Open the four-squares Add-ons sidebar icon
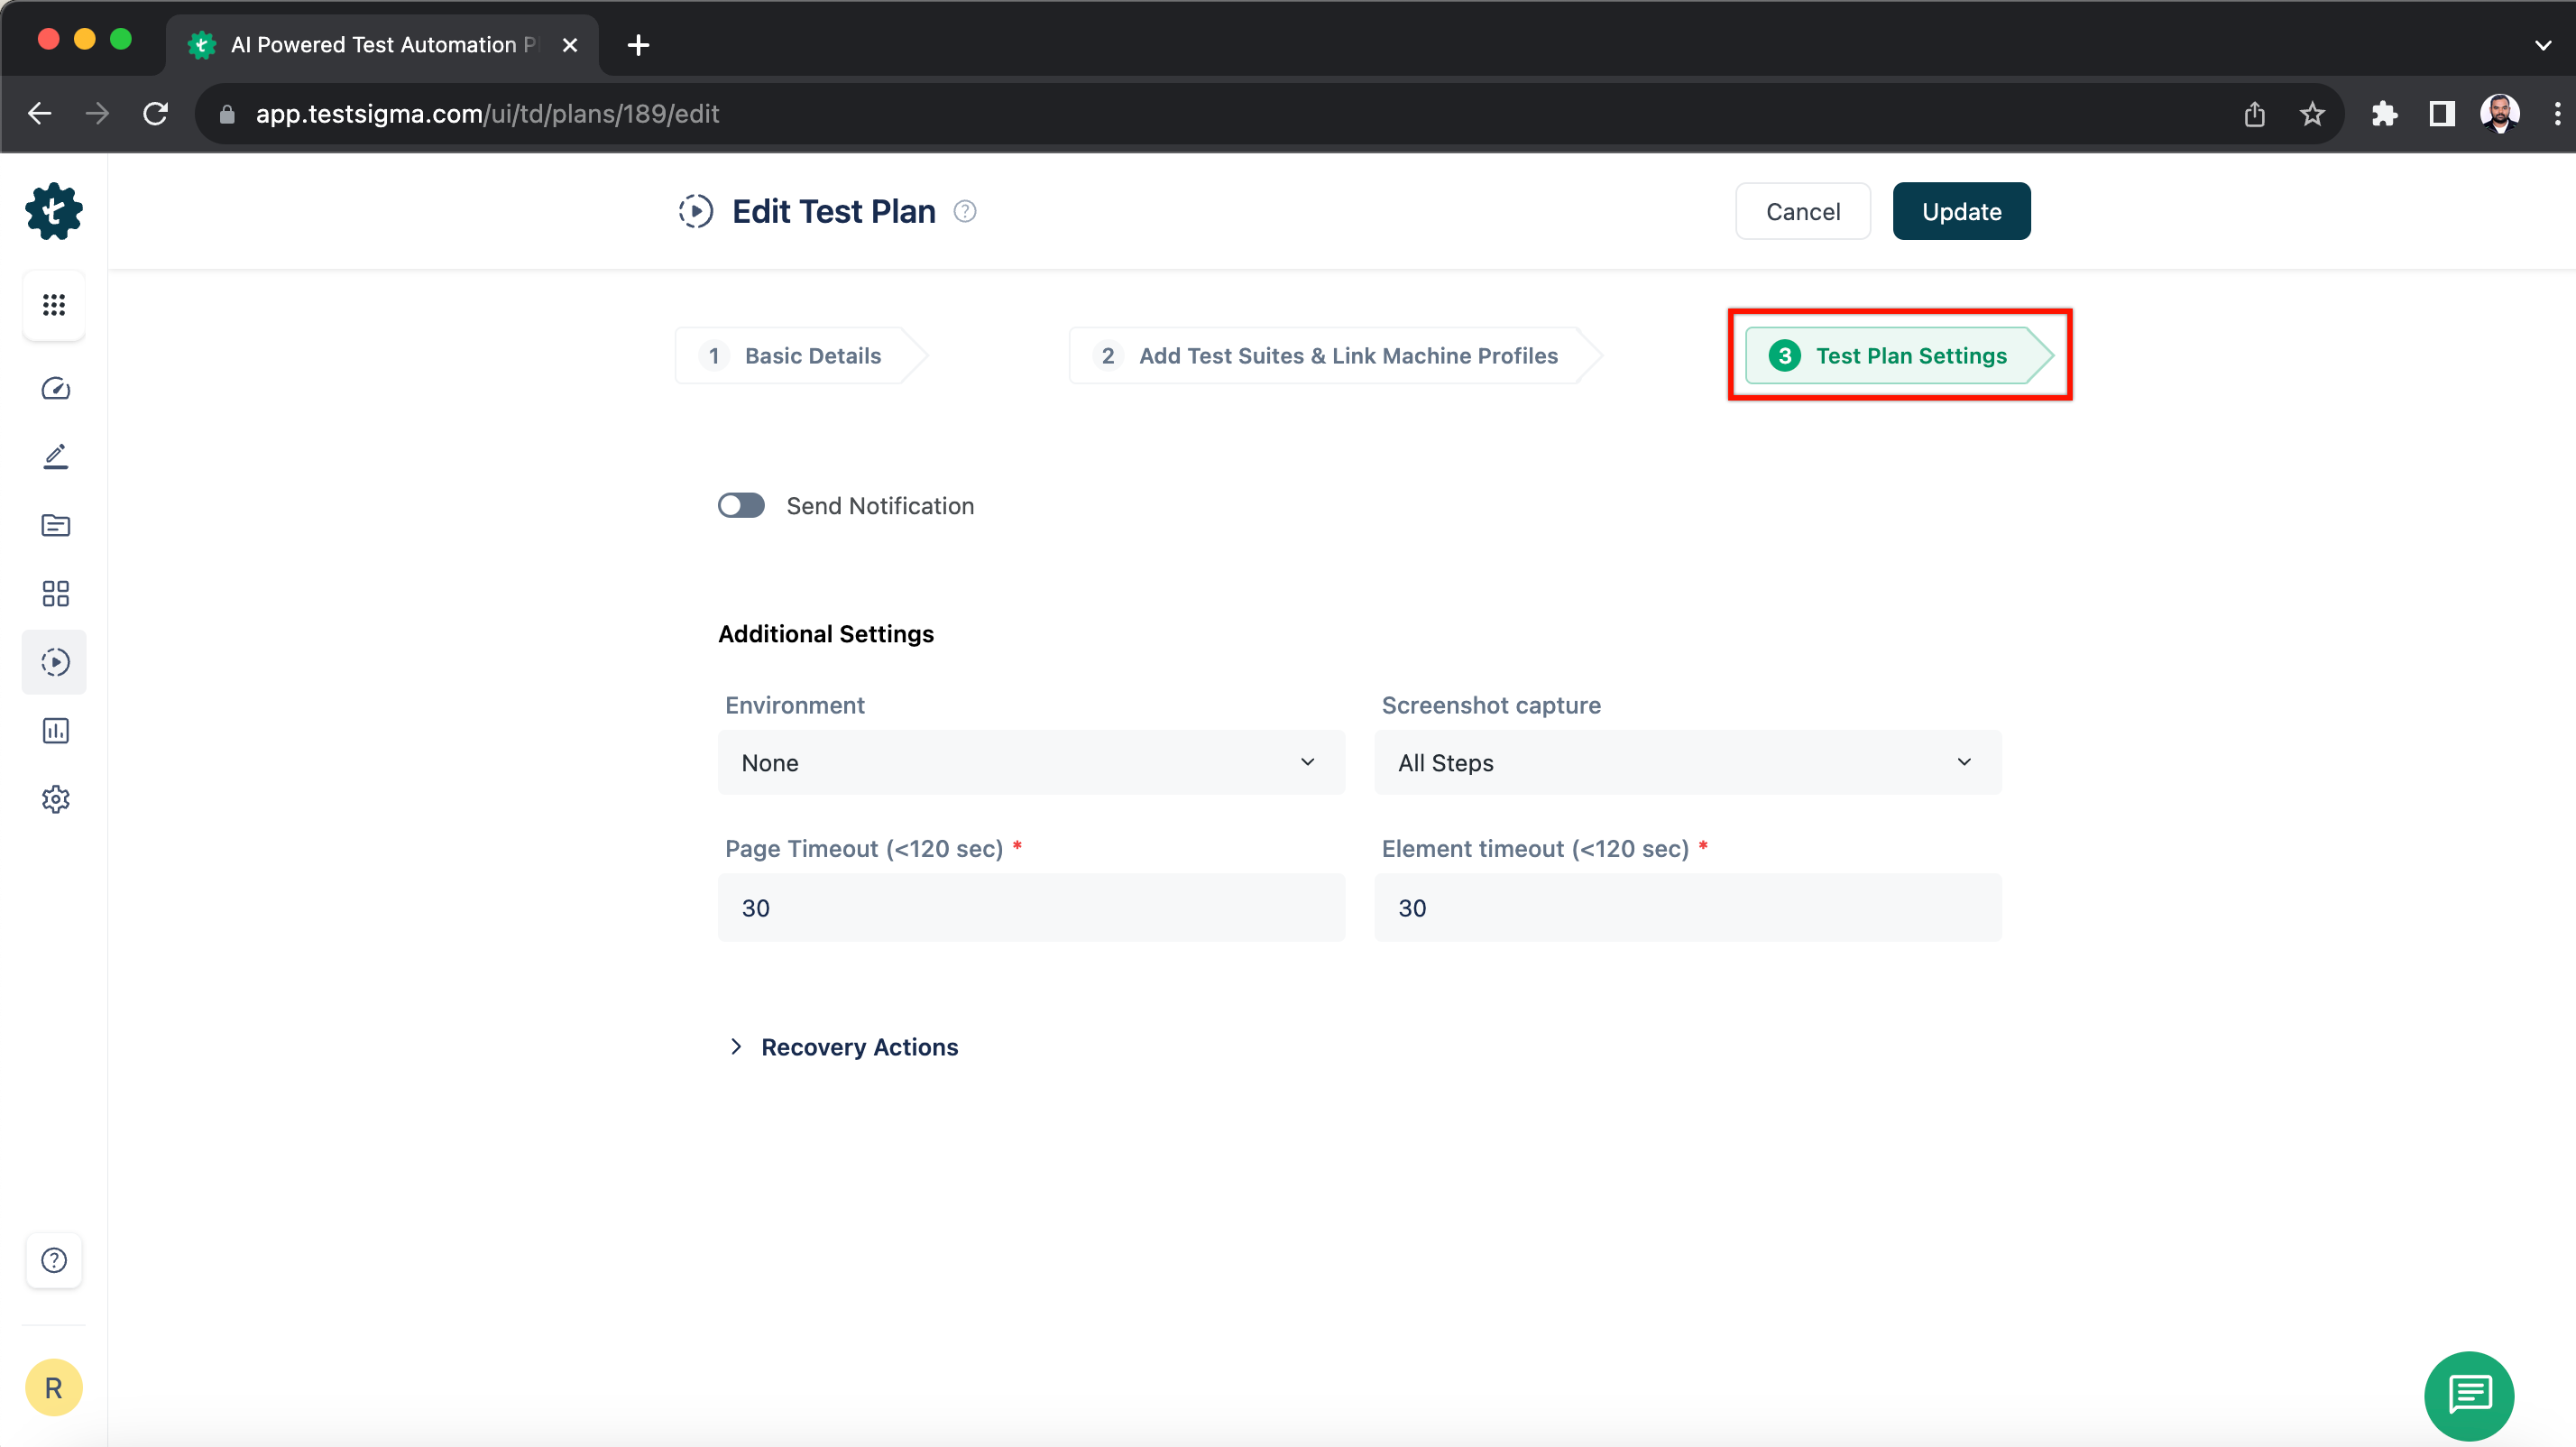This screenshot has width=2576, height=1447. (55, 593)
